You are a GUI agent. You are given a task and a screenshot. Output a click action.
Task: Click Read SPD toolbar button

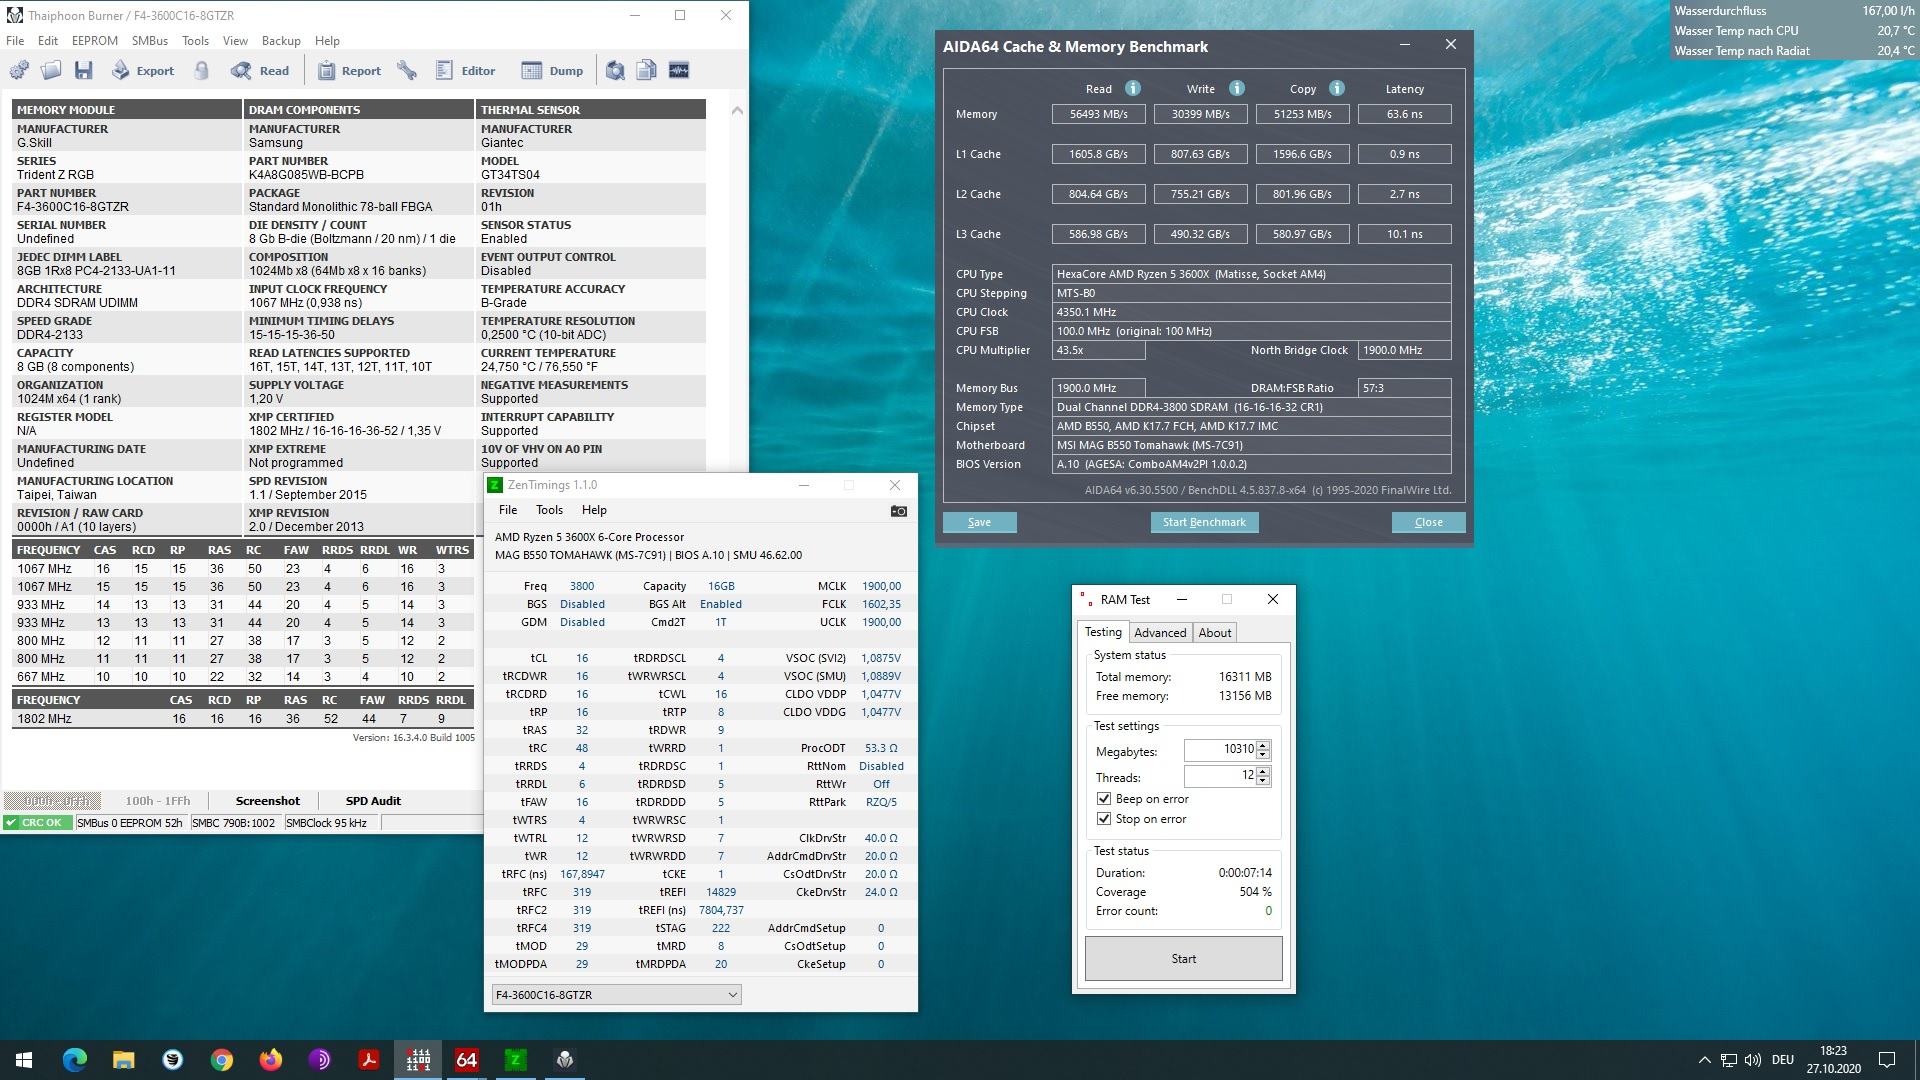pyautogui.click(x=260, y=71)
